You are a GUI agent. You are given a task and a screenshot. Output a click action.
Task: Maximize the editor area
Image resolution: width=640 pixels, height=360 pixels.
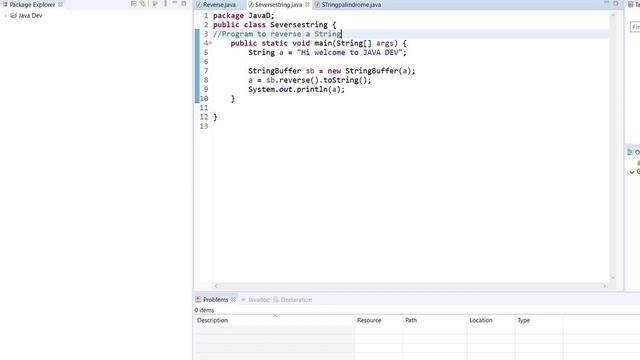(616, 3)
